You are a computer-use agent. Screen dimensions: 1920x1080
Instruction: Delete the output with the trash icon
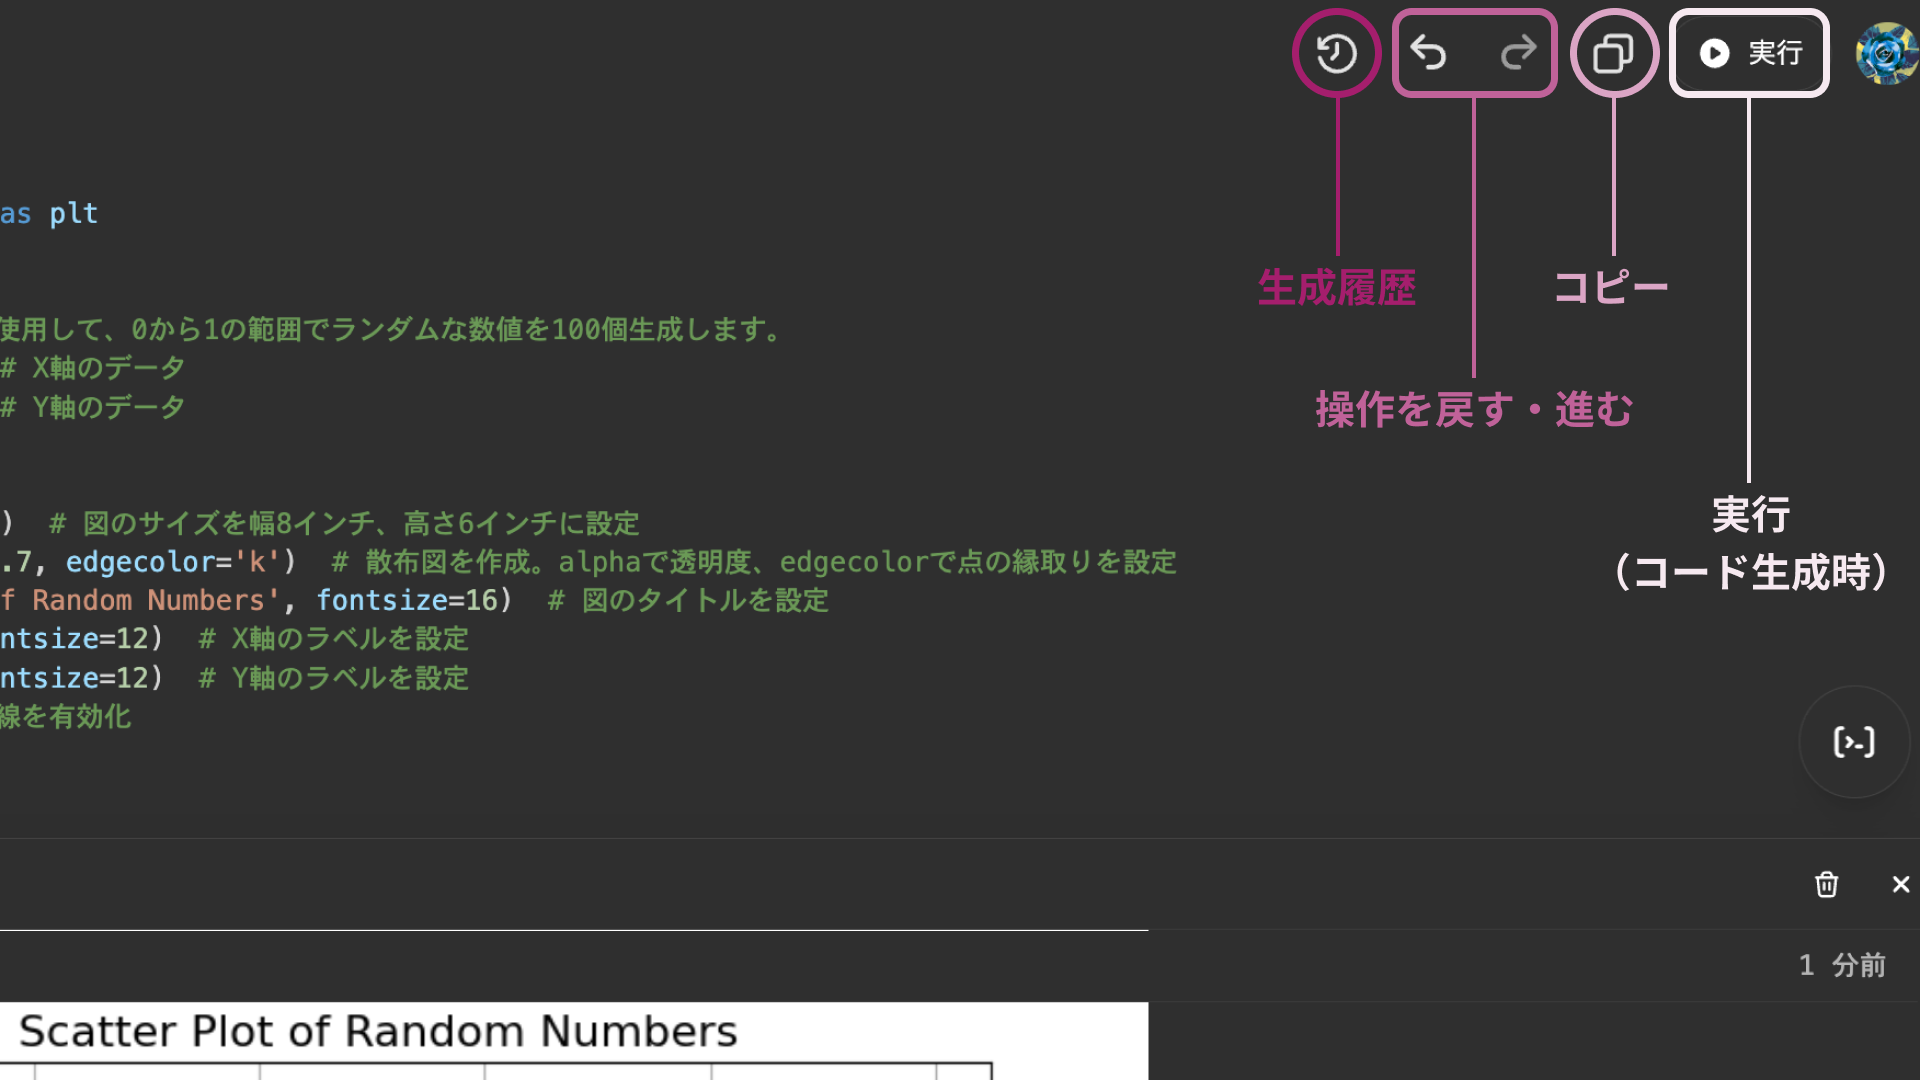click(x=1826, y=884)
